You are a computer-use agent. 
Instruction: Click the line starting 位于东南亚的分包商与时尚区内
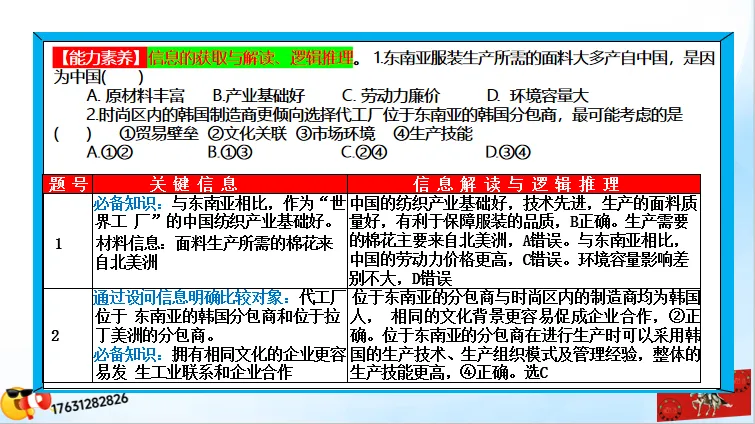[525, 297]
